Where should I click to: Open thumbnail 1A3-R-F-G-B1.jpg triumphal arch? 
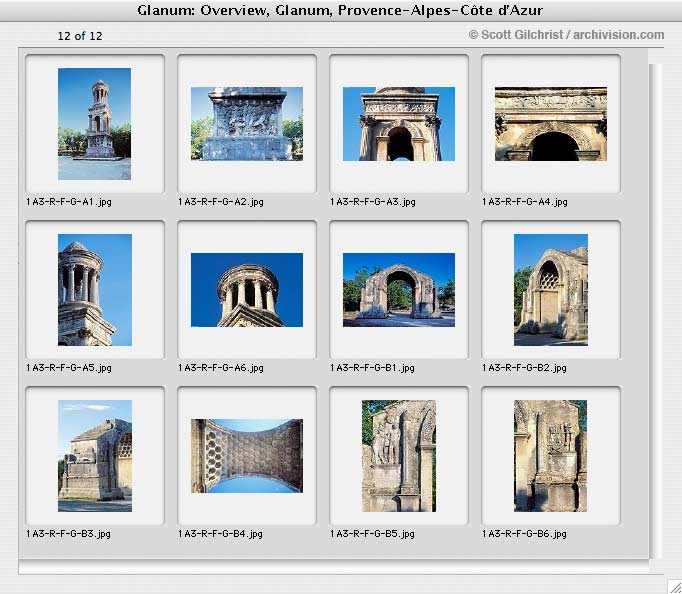tap(399, 290)
